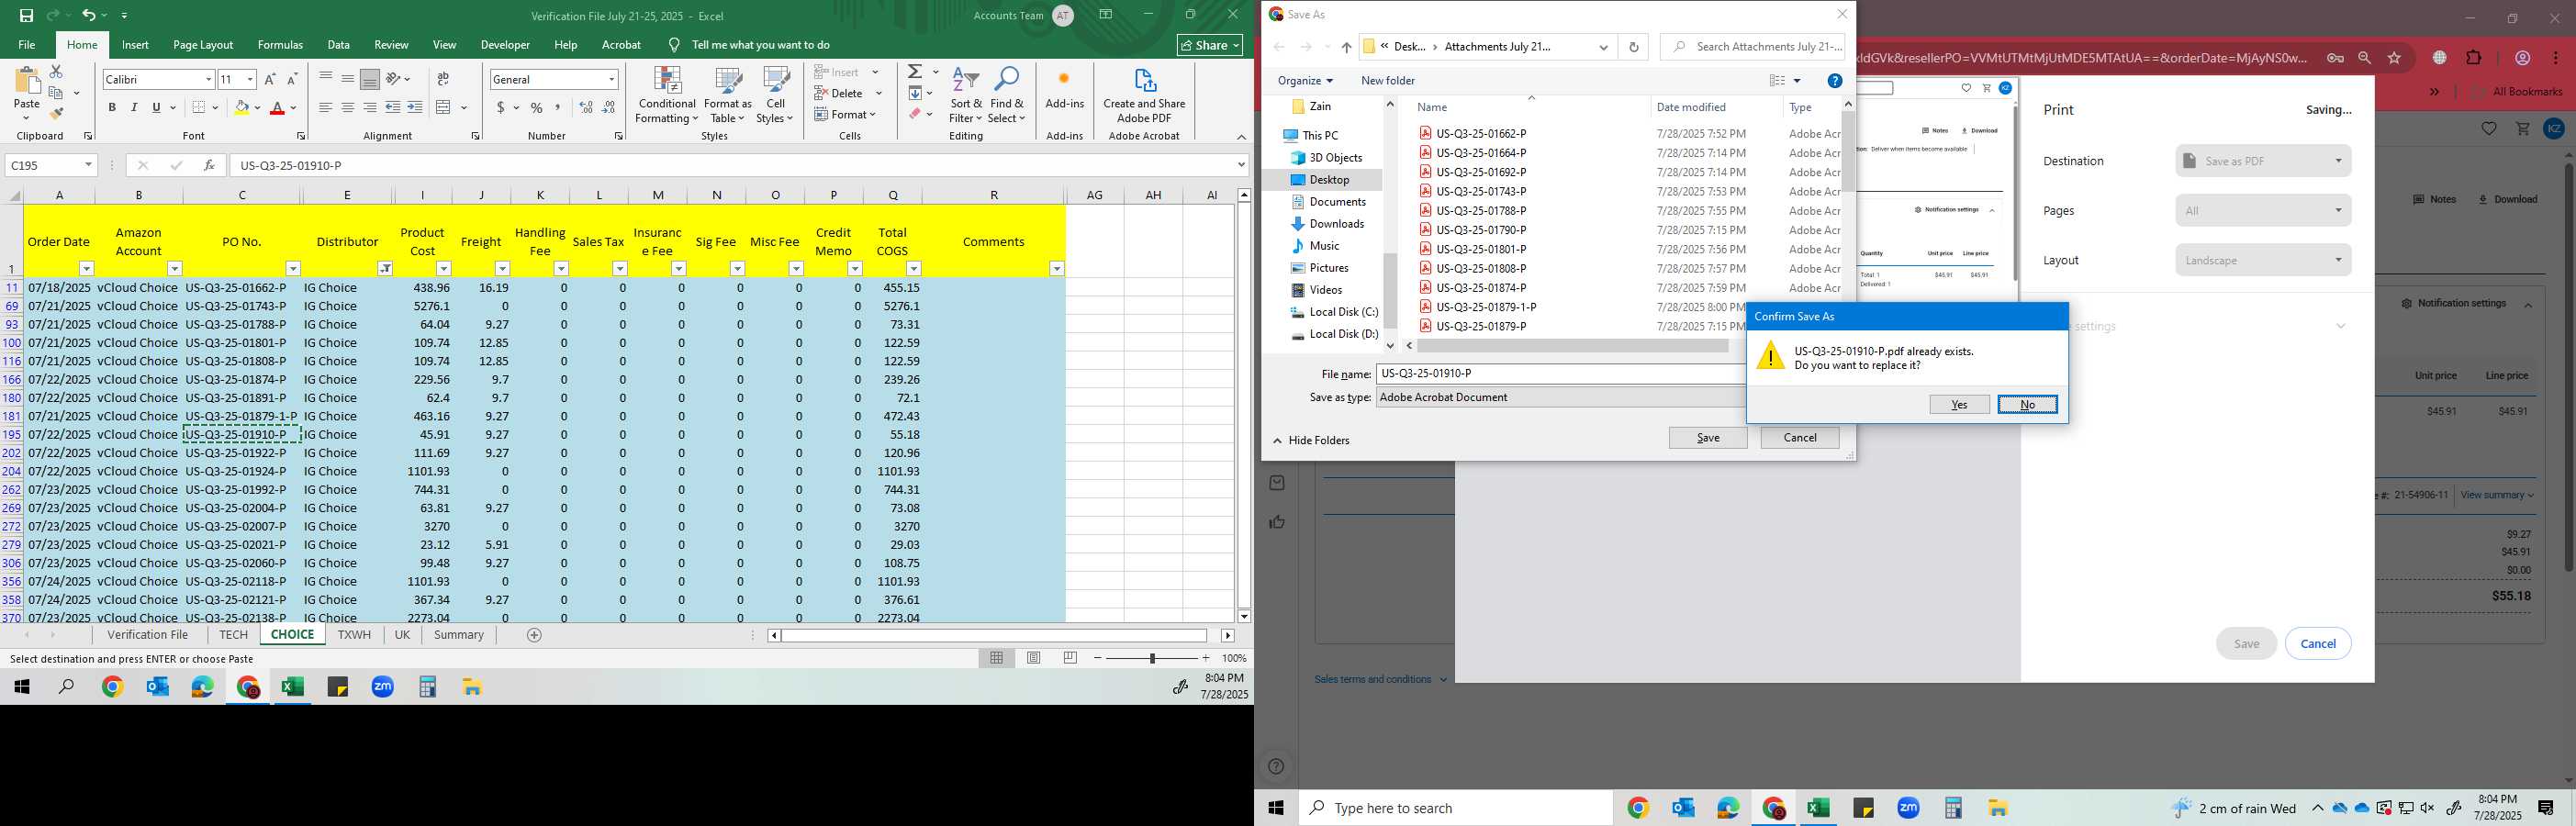Screen dimensions: 2576x826
Task: Click the Save As dialog help icon
Action: [1835, 81]
